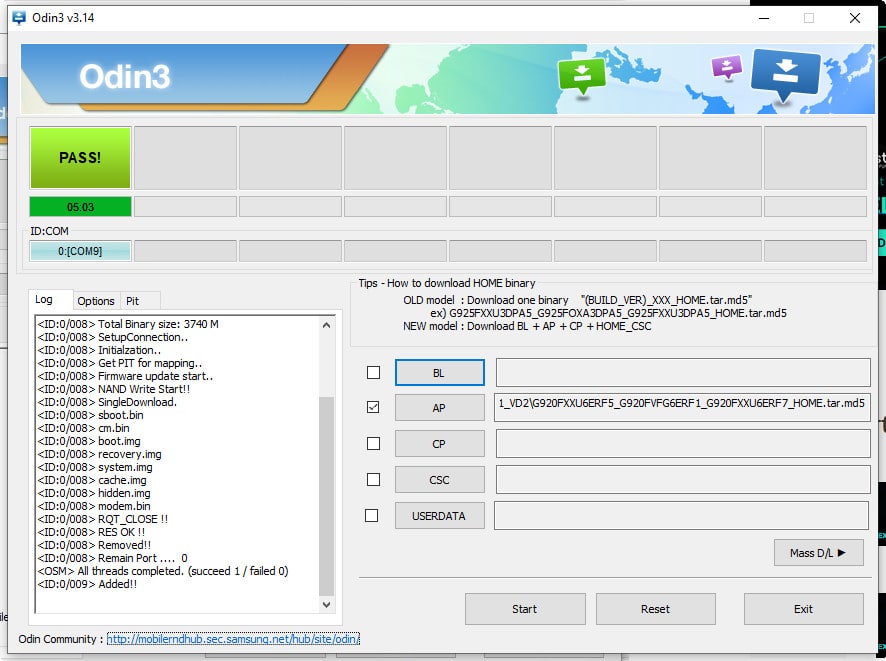Click the 'boot.img' log line
Screen dimensions: 886x661
click(89, 441)
